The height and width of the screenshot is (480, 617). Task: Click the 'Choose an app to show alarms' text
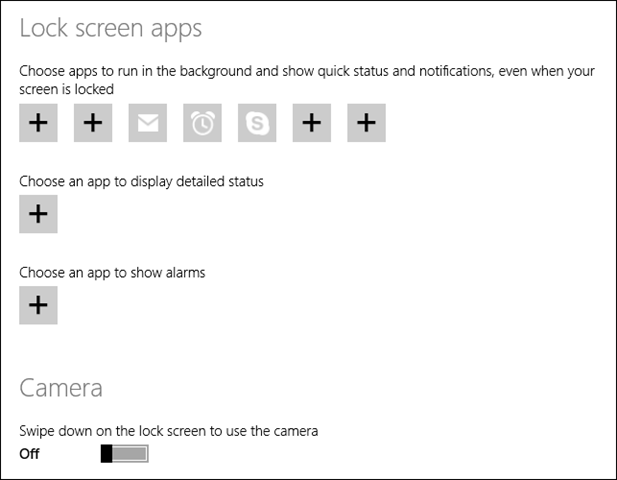tap(112, 273)
